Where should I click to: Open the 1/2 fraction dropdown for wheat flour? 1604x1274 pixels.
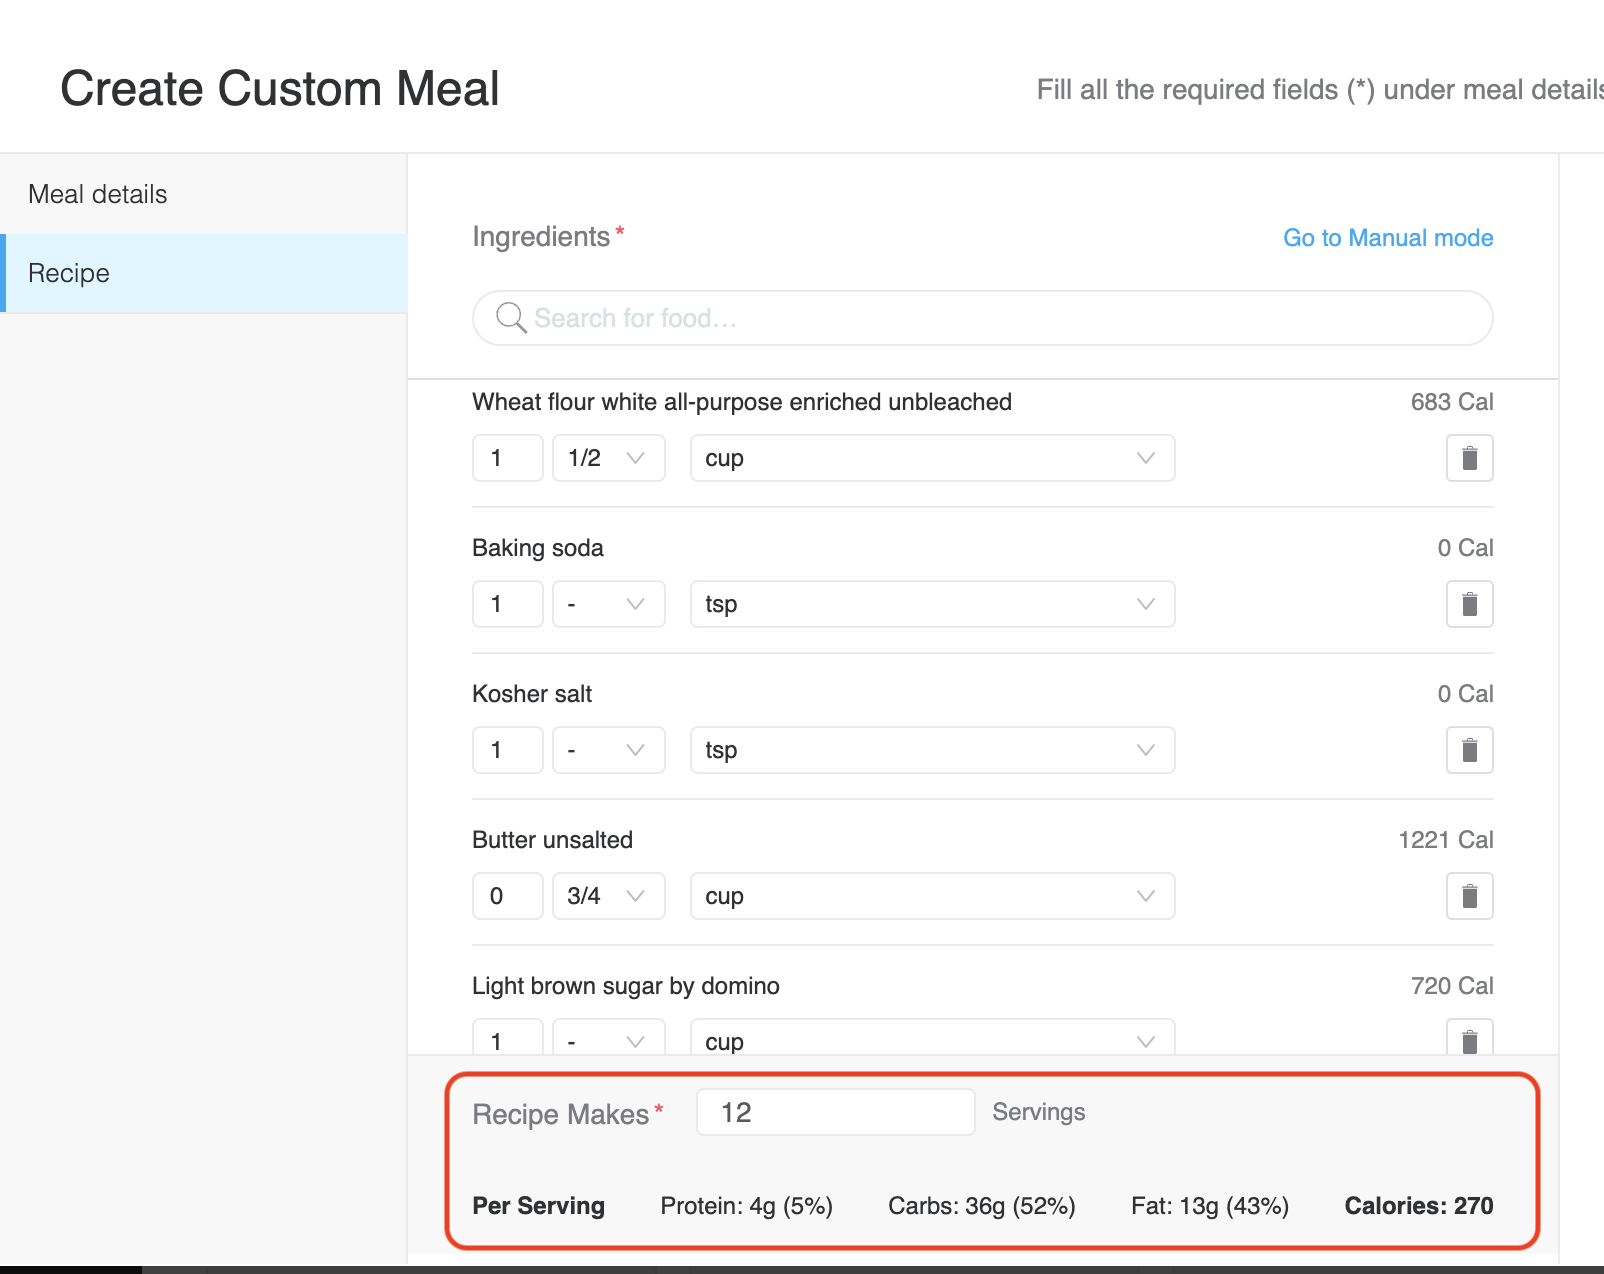(x=609, y=458)
